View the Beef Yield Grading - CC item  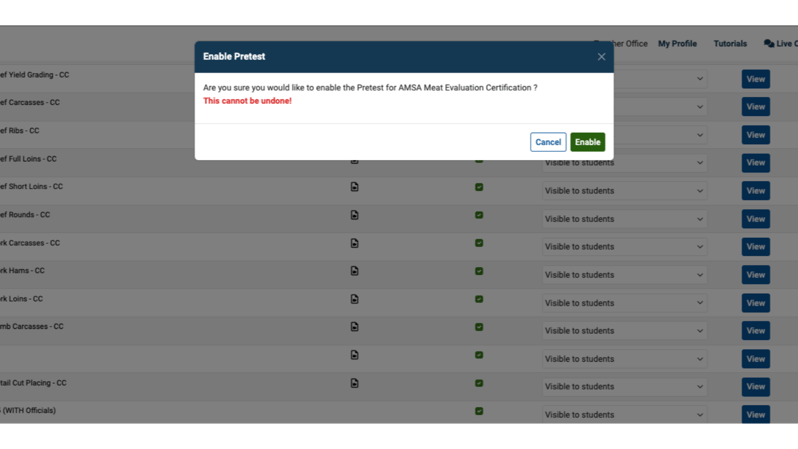pos(755,79)
